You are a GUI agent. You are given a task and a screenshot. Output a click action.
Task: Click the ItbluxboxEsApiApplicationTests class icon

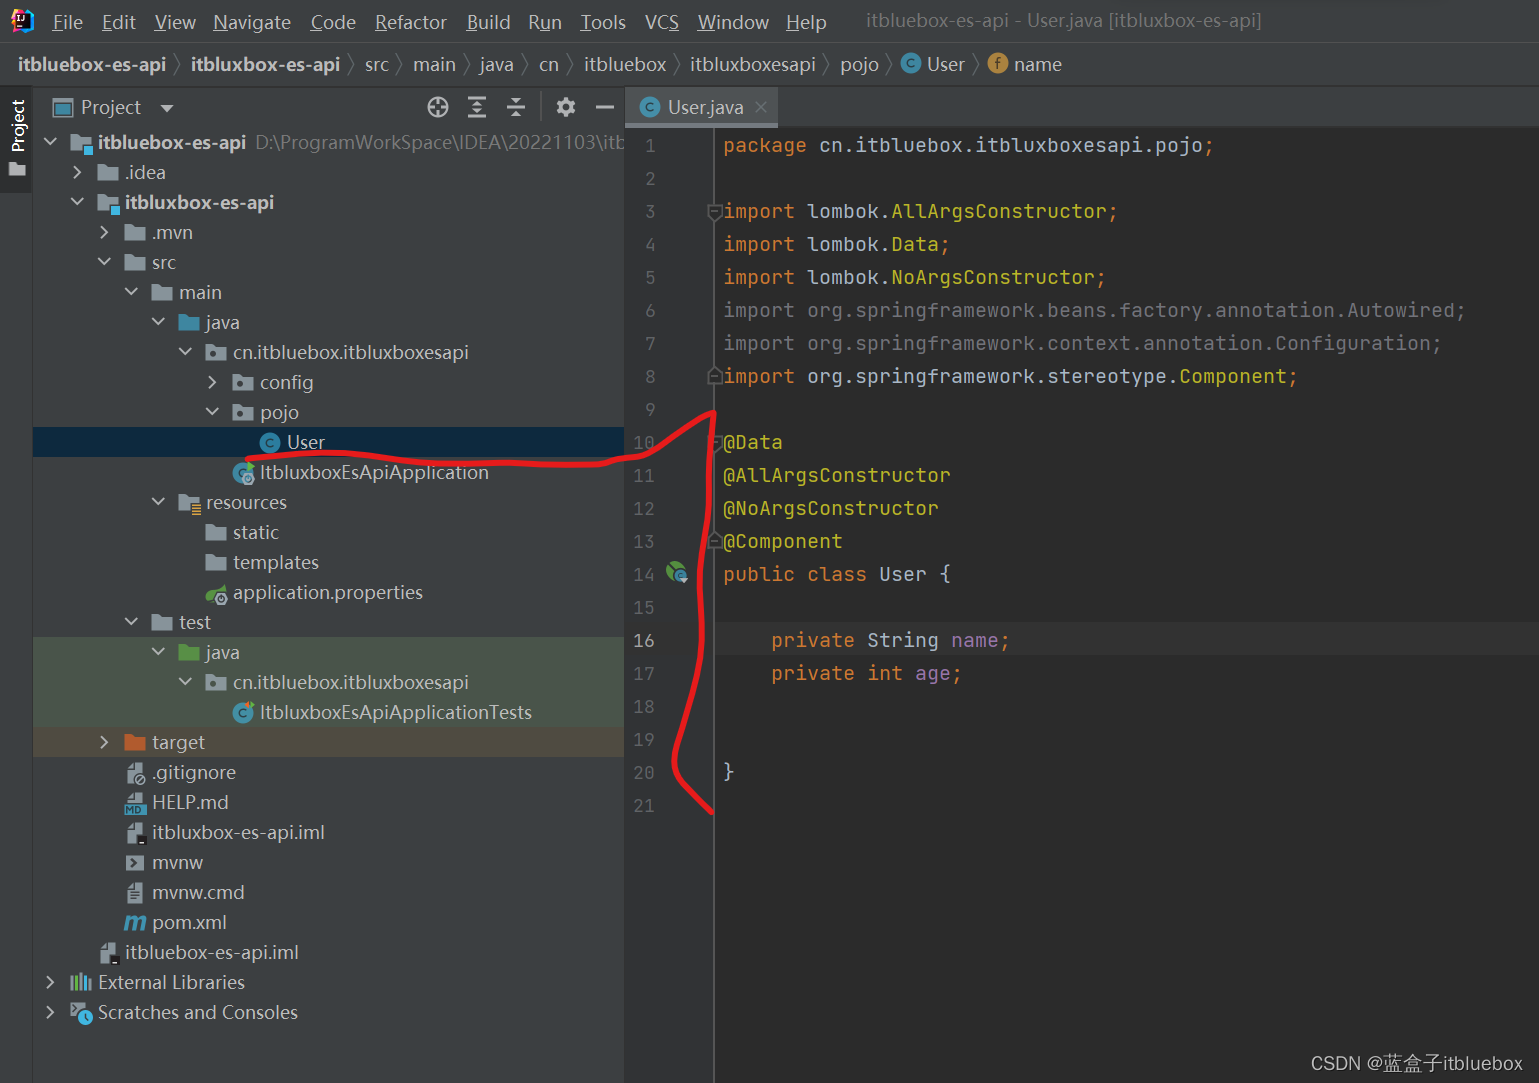click(243, 713)
